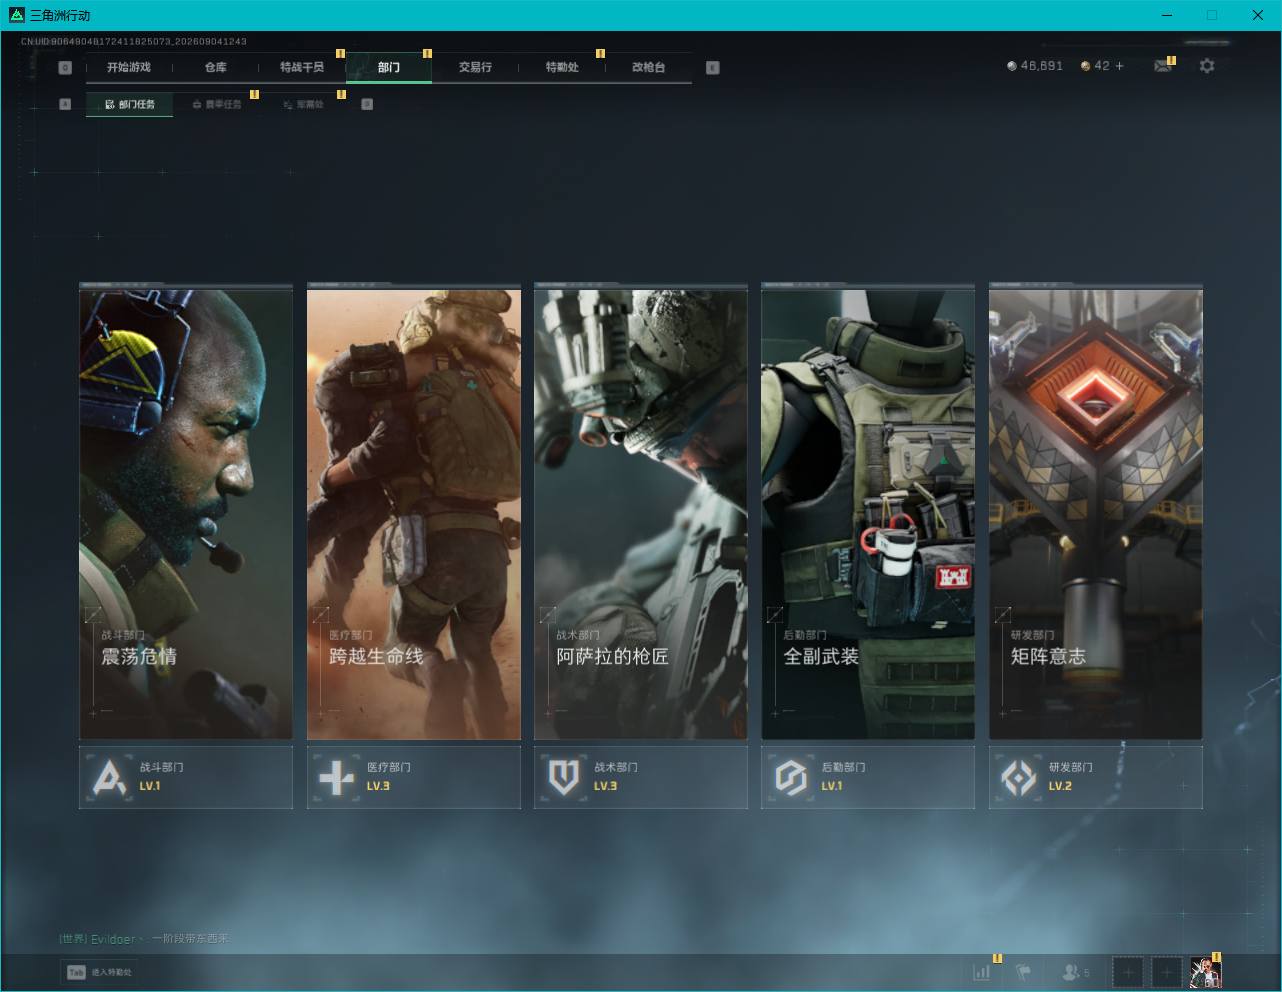Open the 全副武装 mission card
1282x992 pixels.
coord(868,512)
